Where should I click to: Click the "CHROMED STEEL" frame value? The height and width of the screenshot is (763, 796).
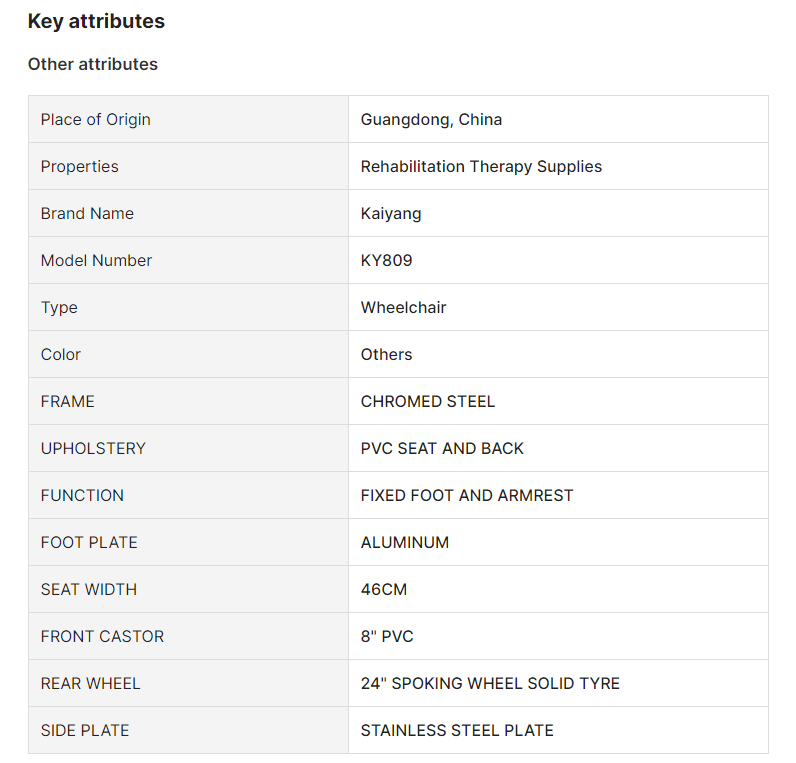click(428, 401)
